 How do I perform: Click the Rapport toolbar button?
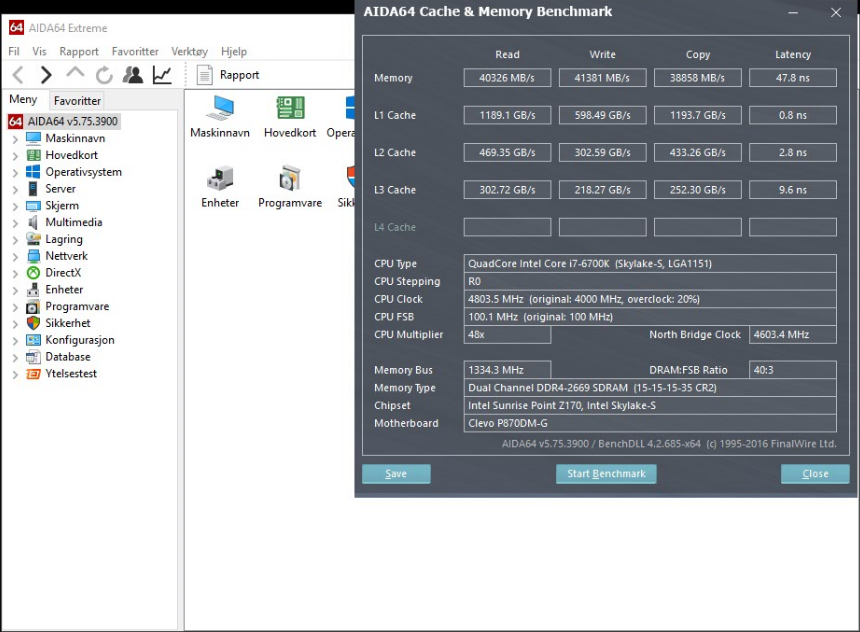(x=228, y=75)
